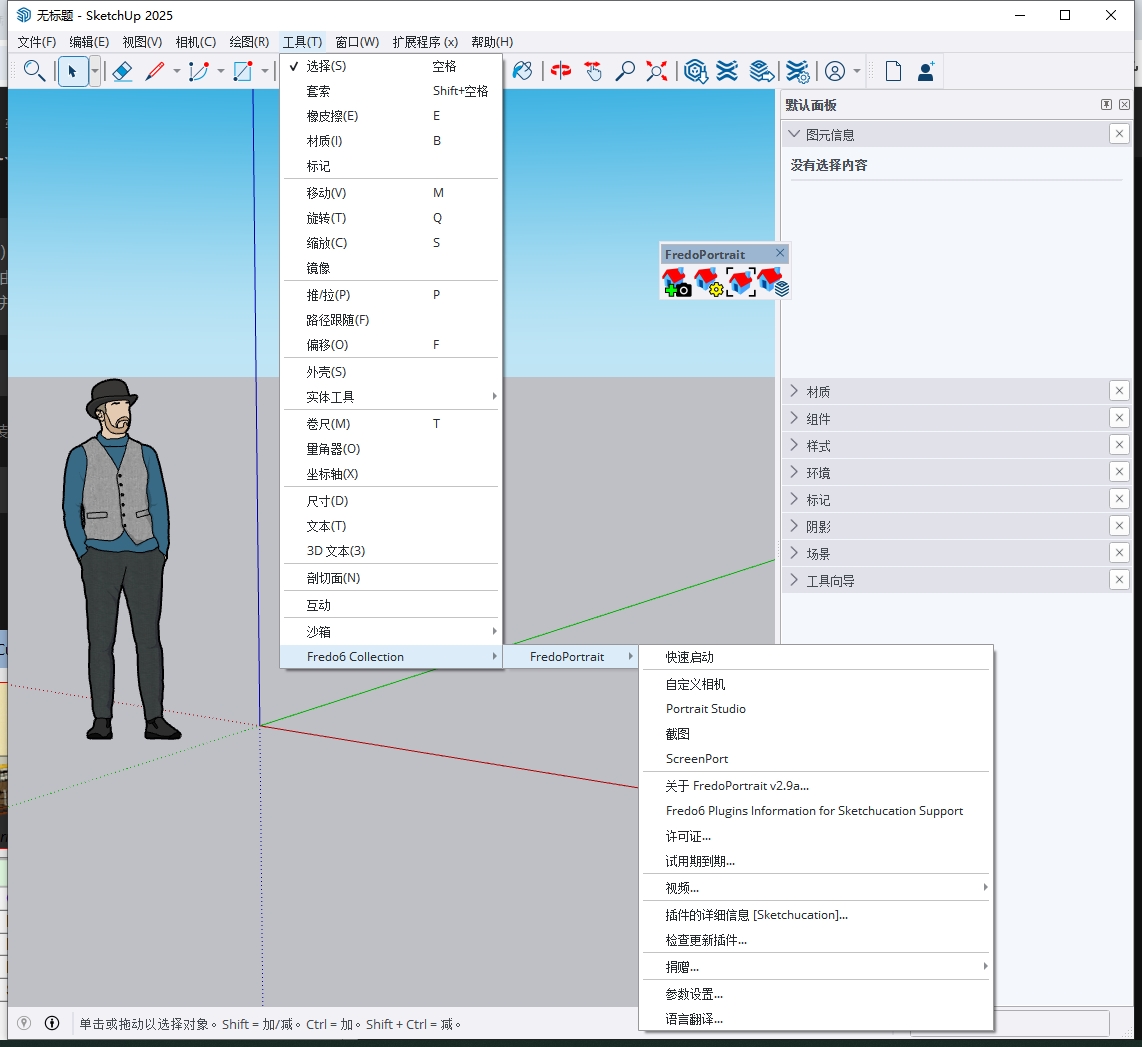The width and height of the screenshot is (1142, 1047).
Task: Activate the Eraser tool
Action: tap(122, 71)
